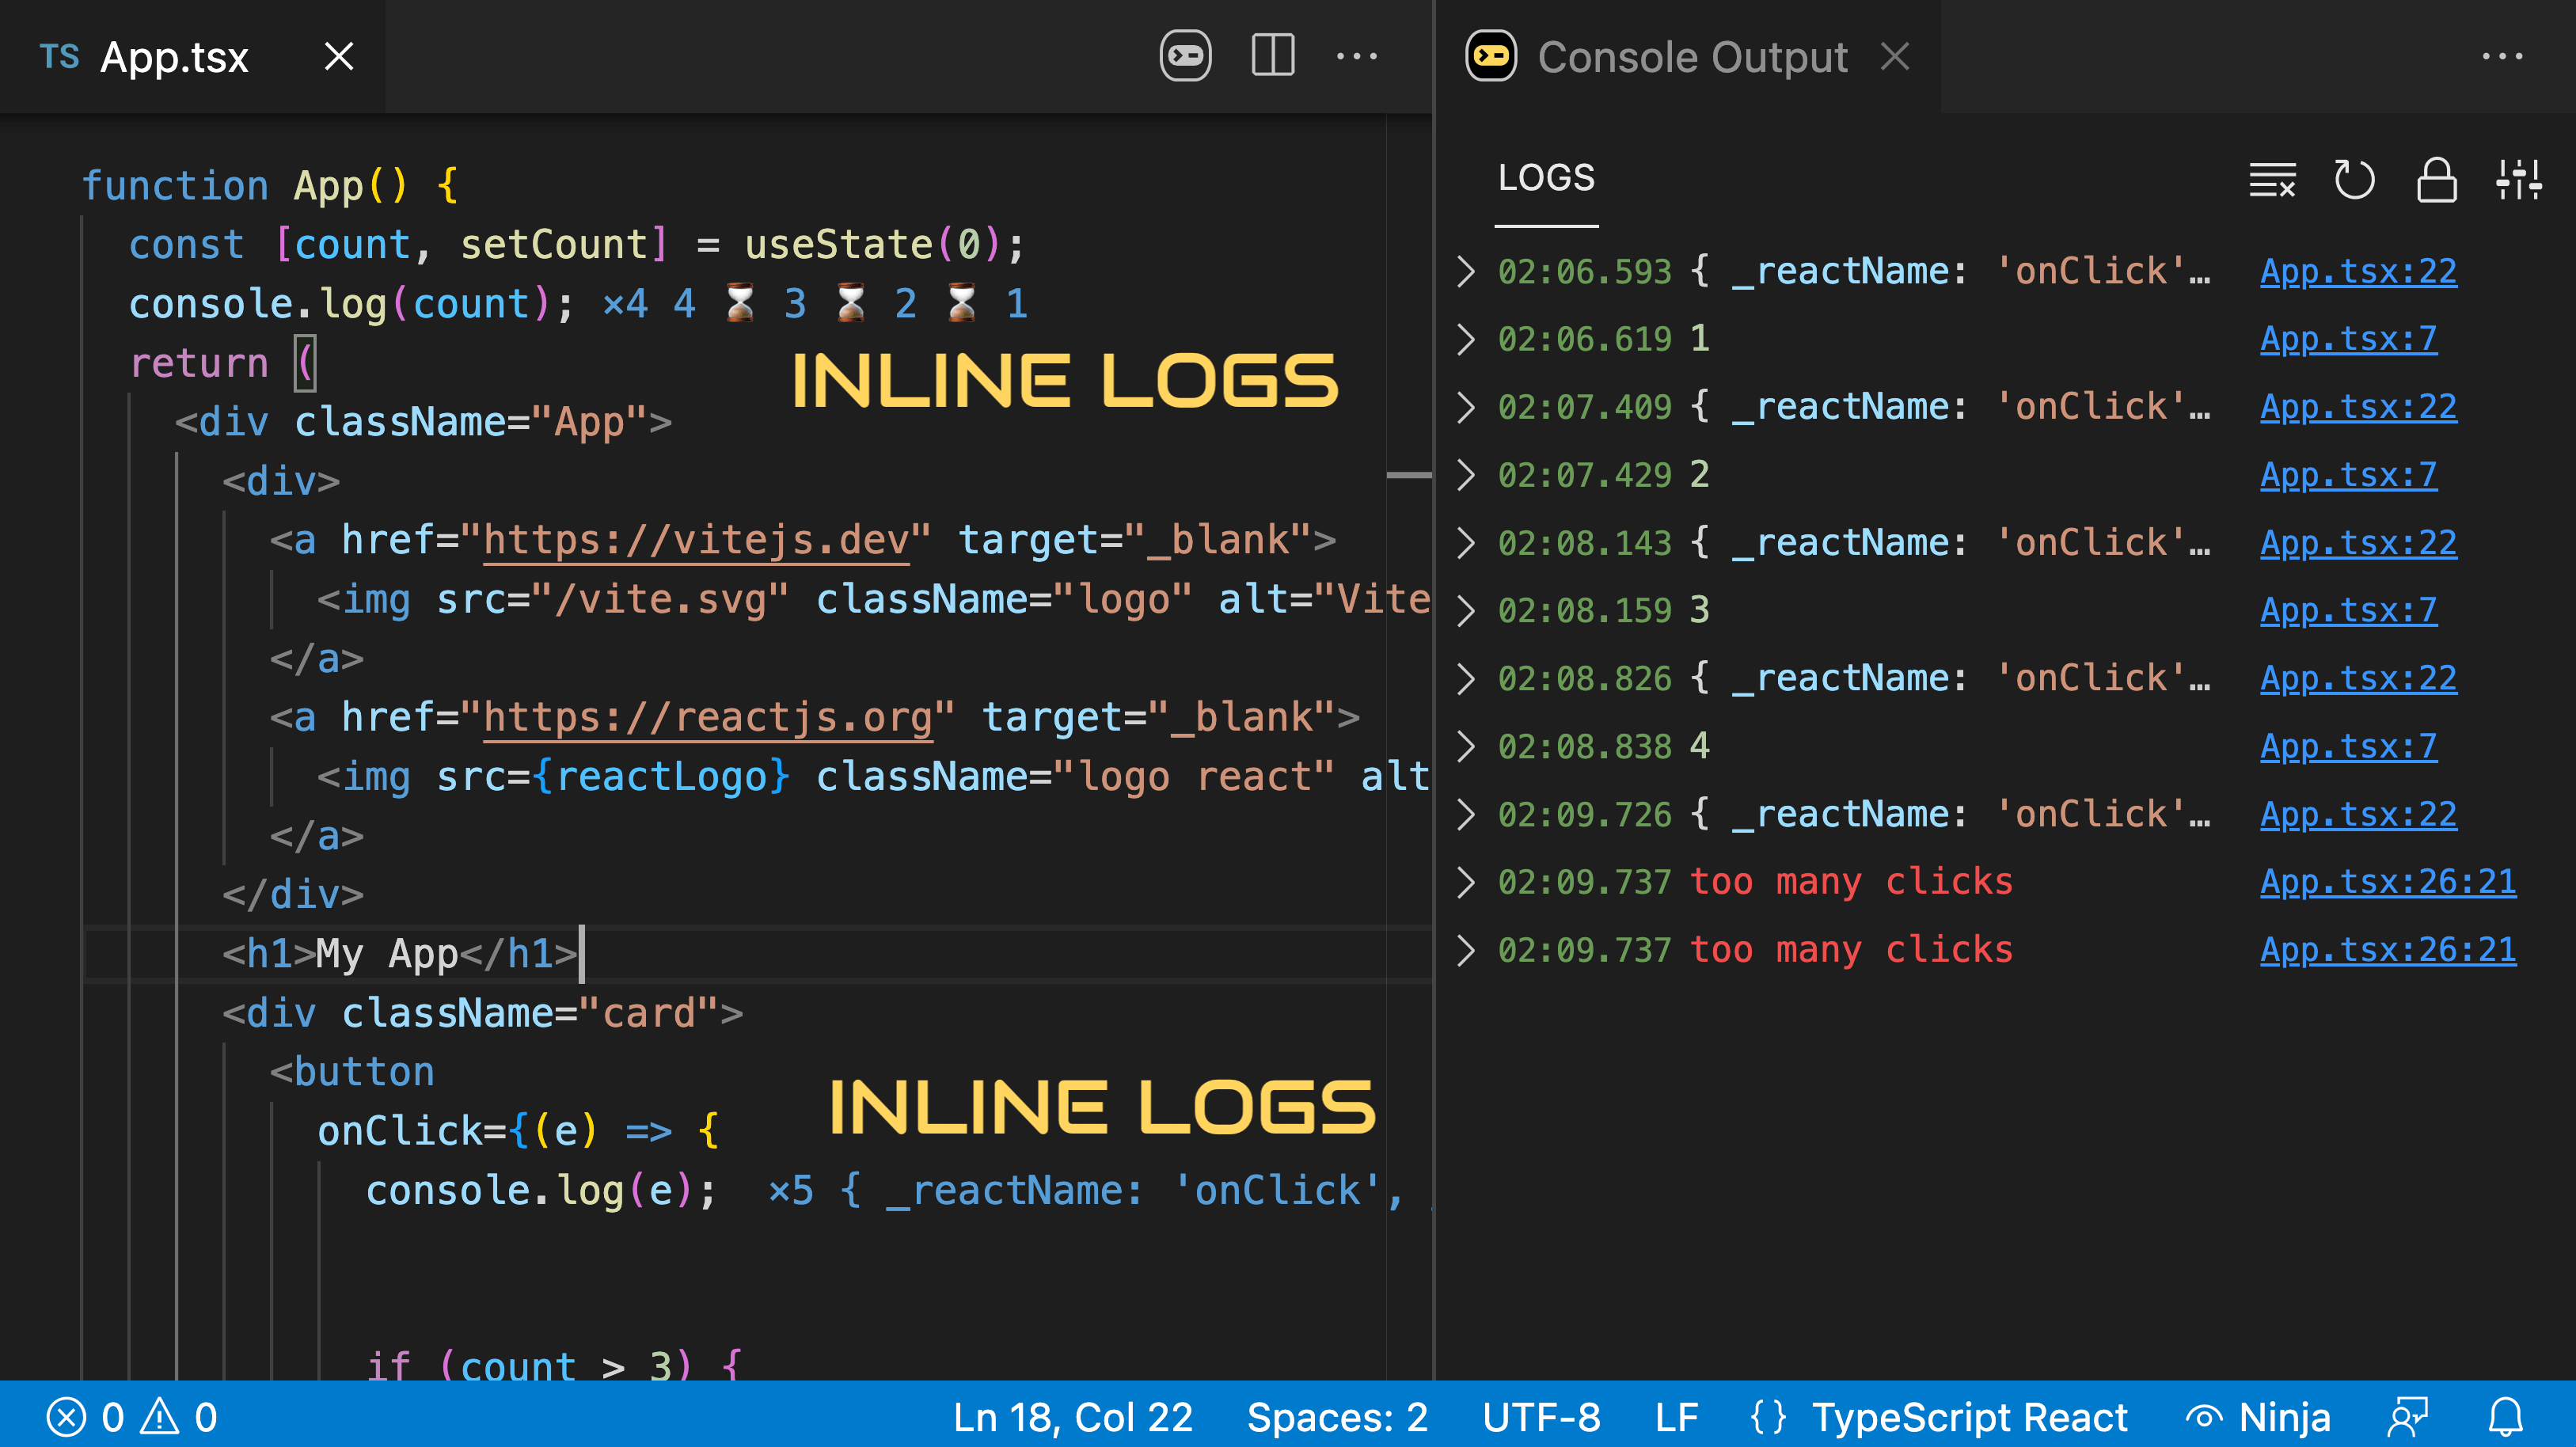Follow the https://reactjs.org link in code
Screen dimensions: 2576x1447
click(x=708, y=717)
